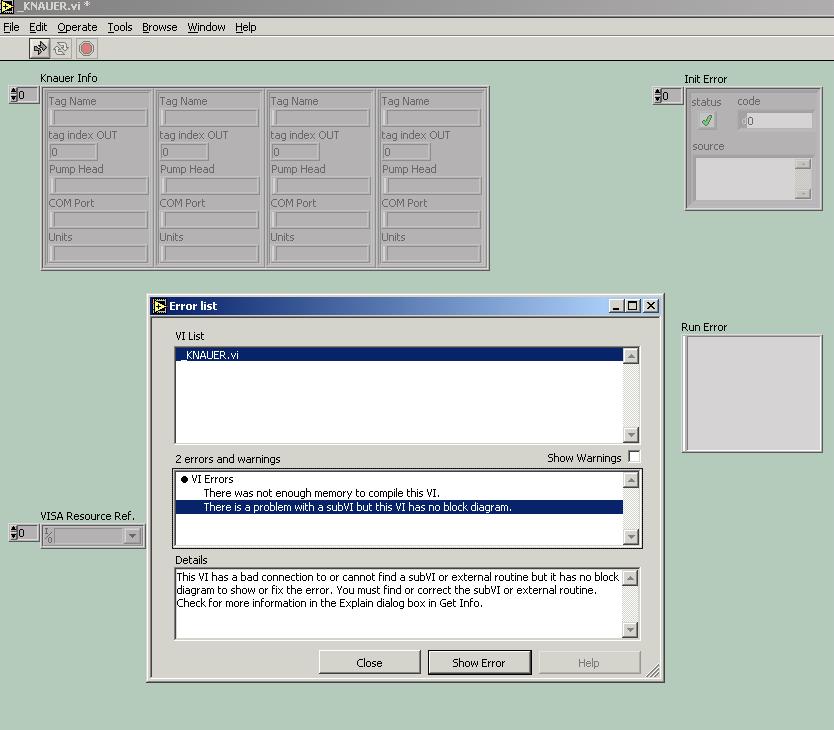Click the Error list resize grip corner
This screenshot has height=730, width=834.
[653, 671]
